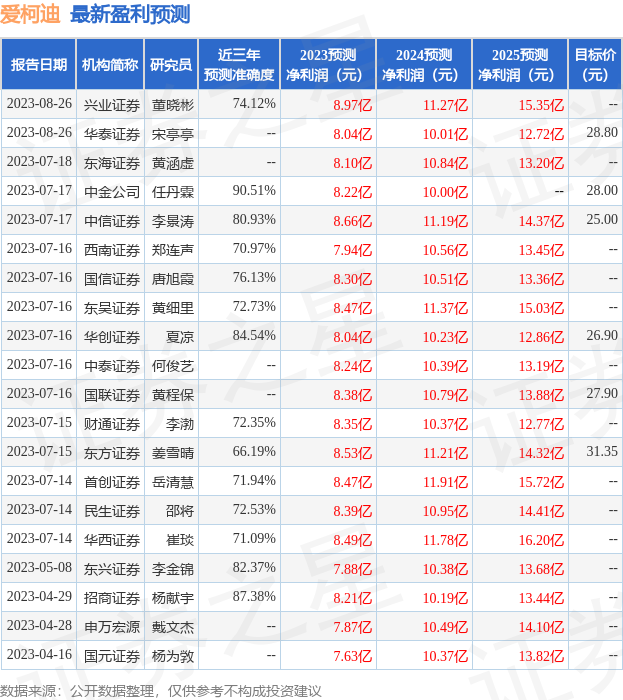
Task: Click target price 28.80
Action: click(x=602, y=133)
